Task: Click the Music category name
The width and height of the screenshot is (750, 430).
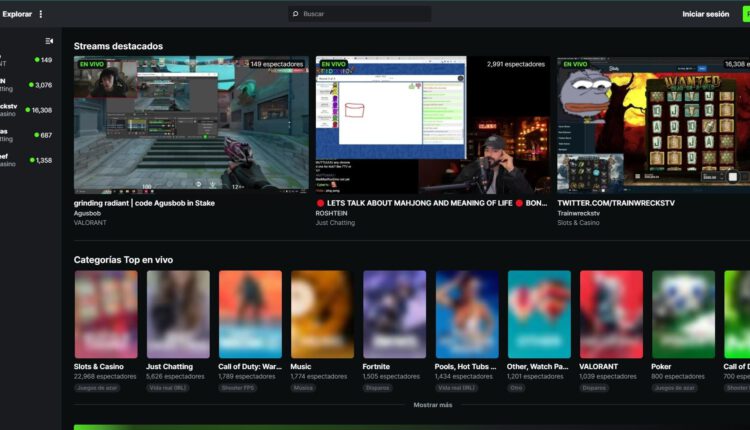Action: pyautogui.click(x=300, y=367)
